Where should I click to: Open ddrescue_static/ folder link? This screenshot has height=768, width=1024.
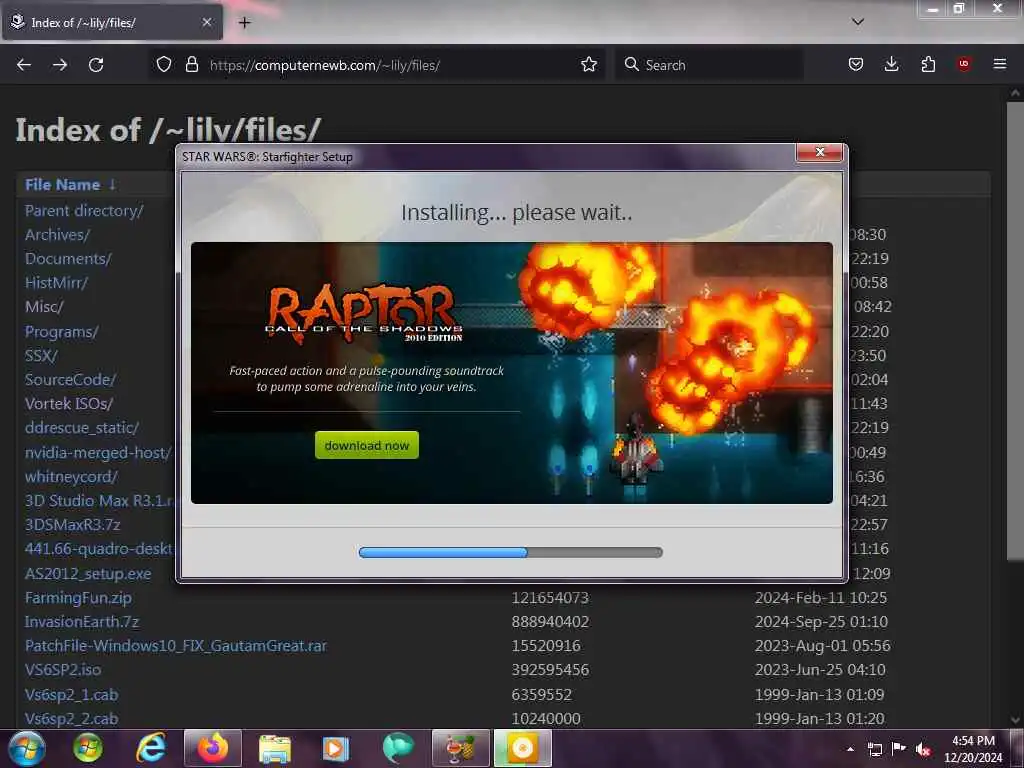pyautogui.click(x=82, y=428)
